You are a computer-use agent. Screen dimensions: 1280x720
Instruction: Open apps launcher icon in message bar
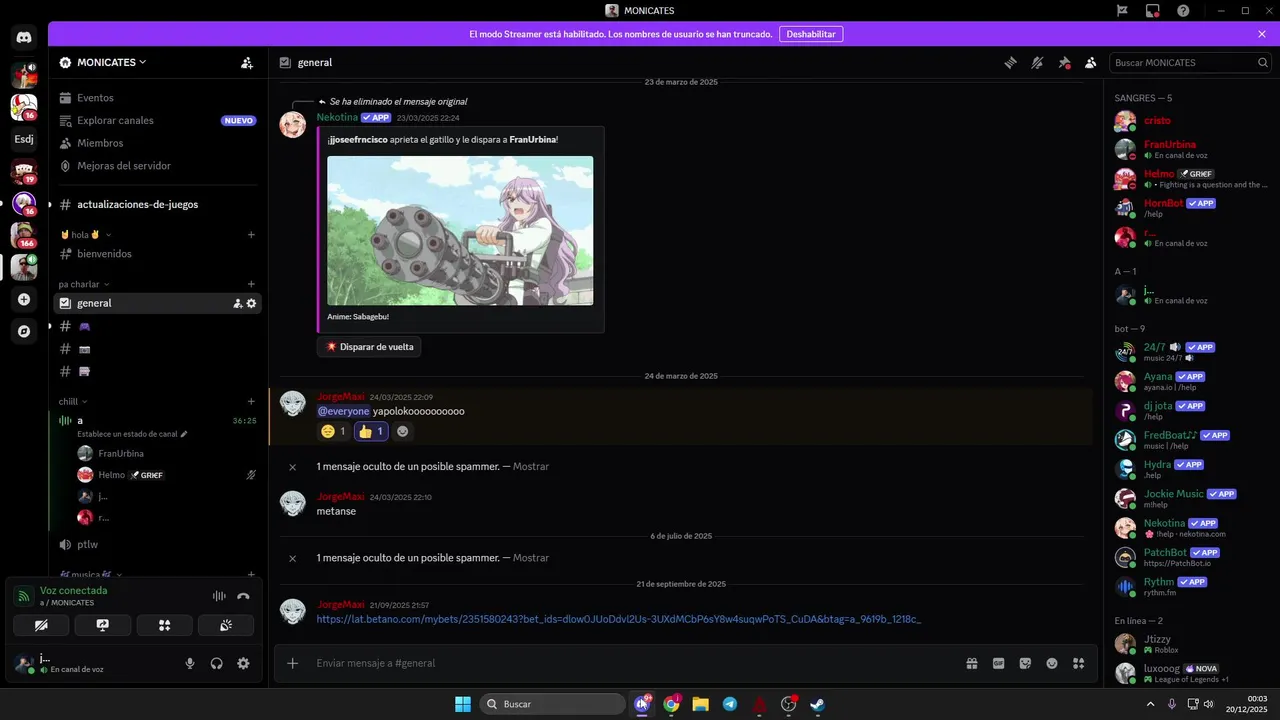pos(1078,663)
